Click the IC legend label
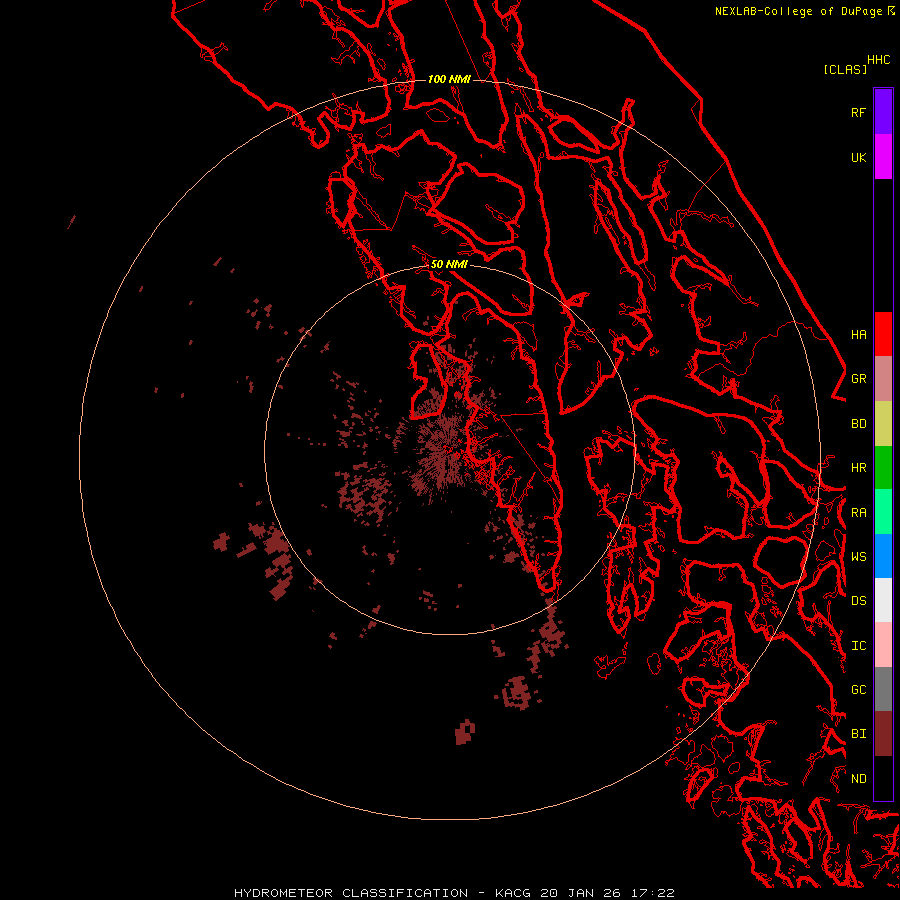Viewport: 900px width, 900px height. point(858,645)
